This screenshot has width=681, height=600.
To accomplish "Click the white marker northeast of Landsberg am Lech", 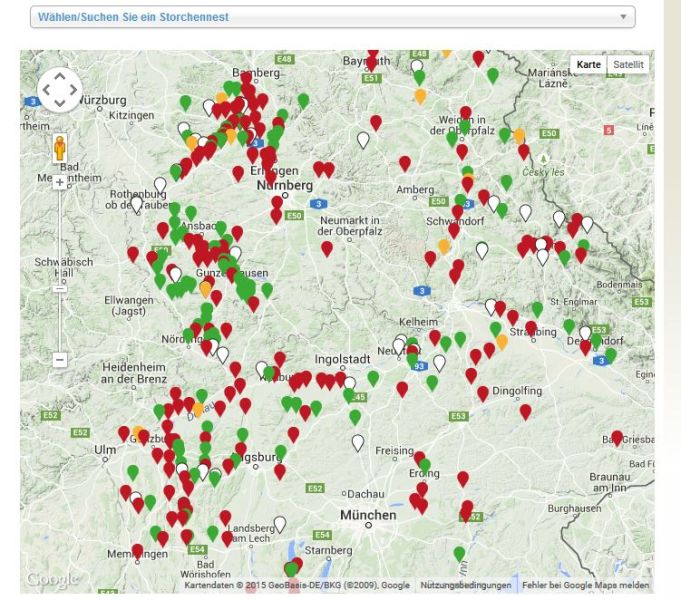I will coord(280,523).
